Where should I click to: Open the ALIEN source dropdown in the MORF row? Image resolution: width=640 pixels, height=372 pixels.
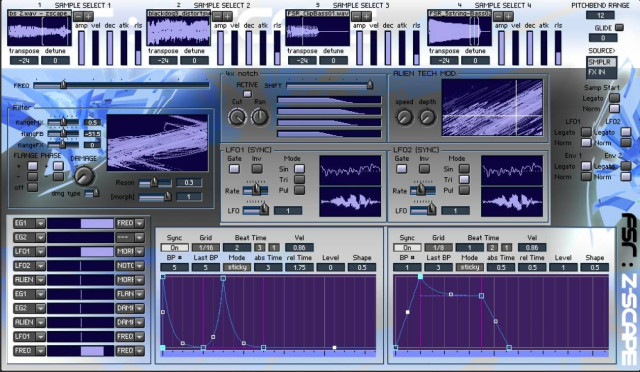point(40,280)
